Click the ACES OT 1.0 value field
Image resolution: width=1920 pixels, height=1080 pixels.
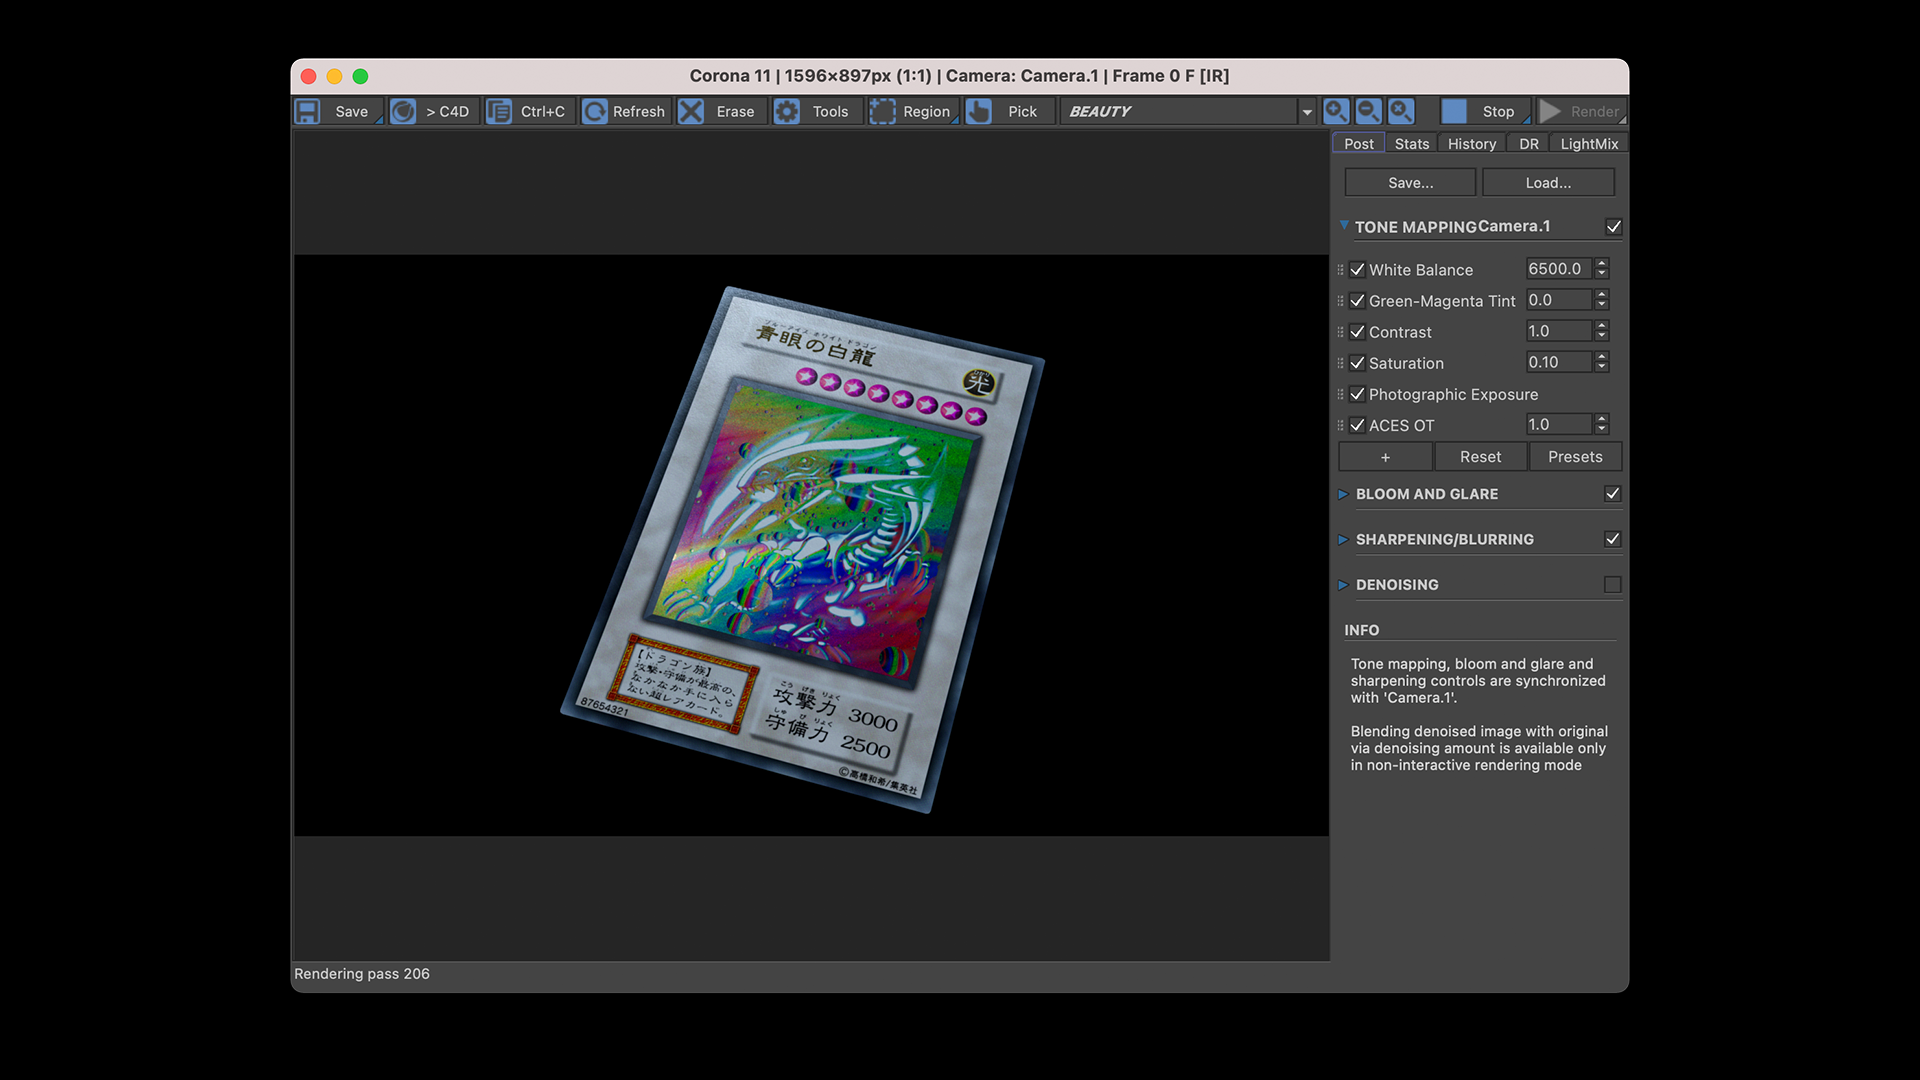pos(1559,424)
